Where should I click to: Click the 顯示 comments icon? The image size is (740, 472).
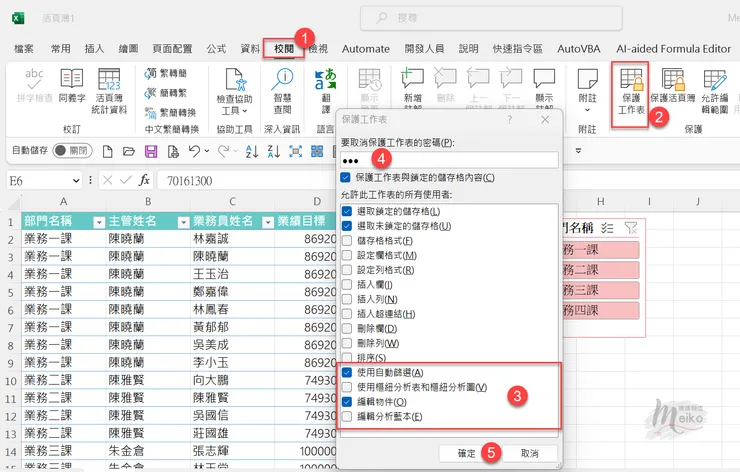point(544,78)
